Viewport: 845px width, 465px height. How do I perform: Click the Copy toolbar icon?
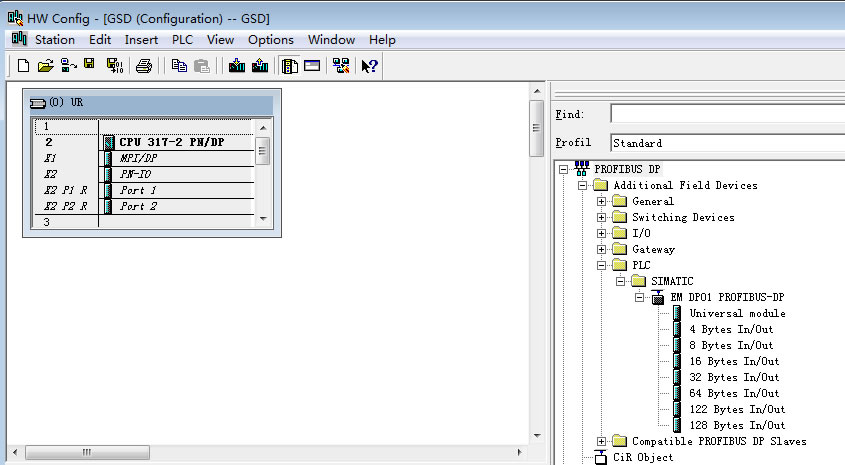tap(179, 66)
